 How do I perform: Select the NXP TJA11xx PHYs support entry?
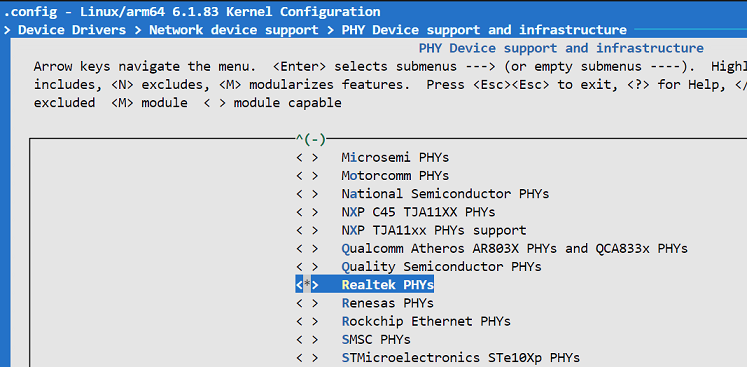[x=434, y=230]
